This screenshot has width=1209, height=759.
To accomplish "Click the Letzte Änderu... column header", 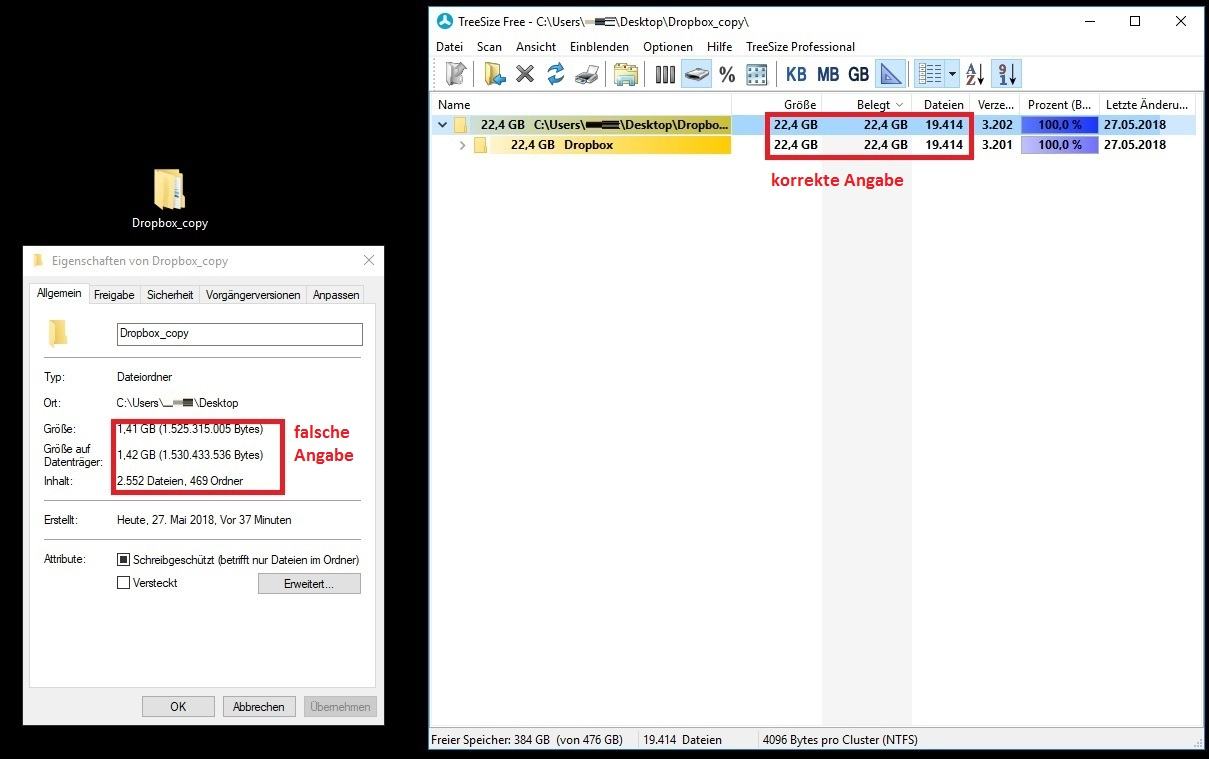I will pos(1148,104).
